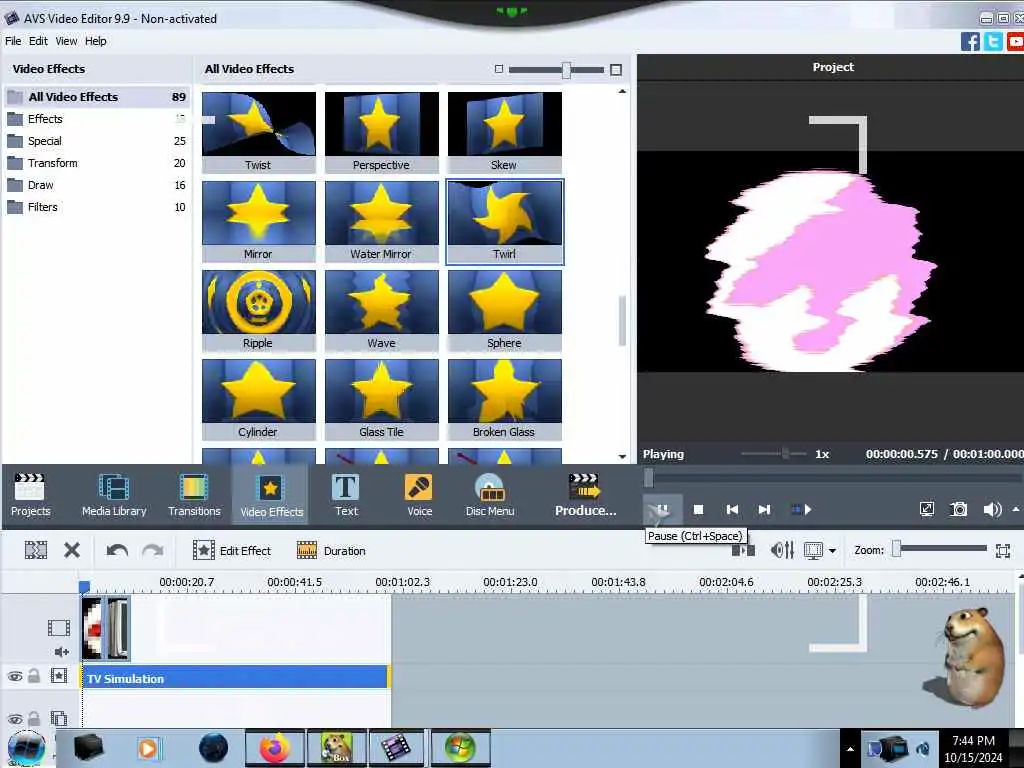Viewport: 1024px width, 768px height.
Task: Click the trim/split icon in timeline toolbar
Action: coord(36,551)
